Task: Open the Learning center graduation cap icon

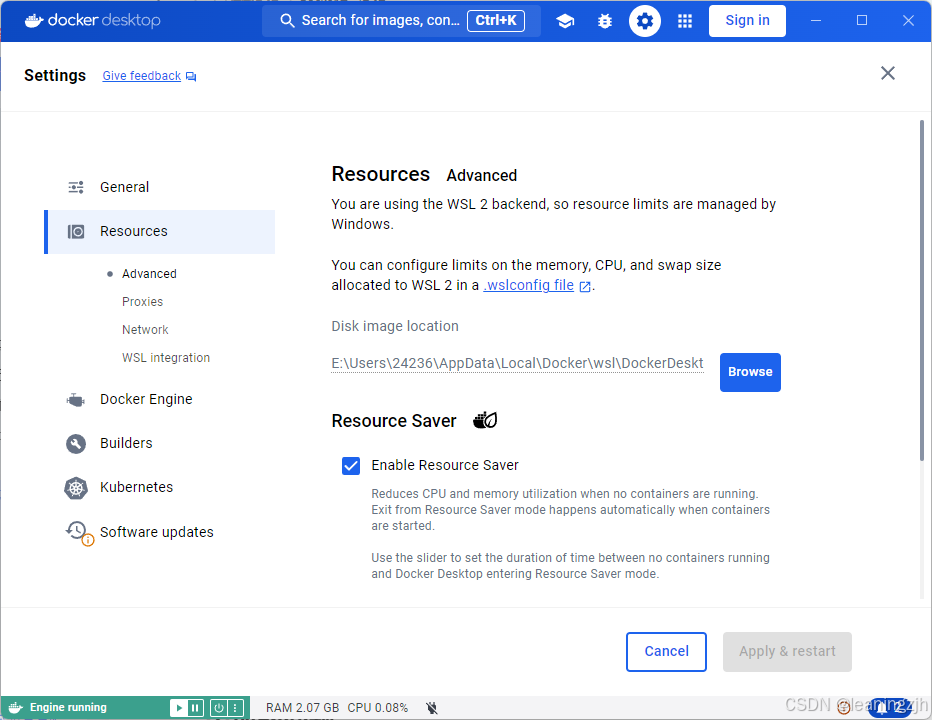Action: (x=565, y=21)
